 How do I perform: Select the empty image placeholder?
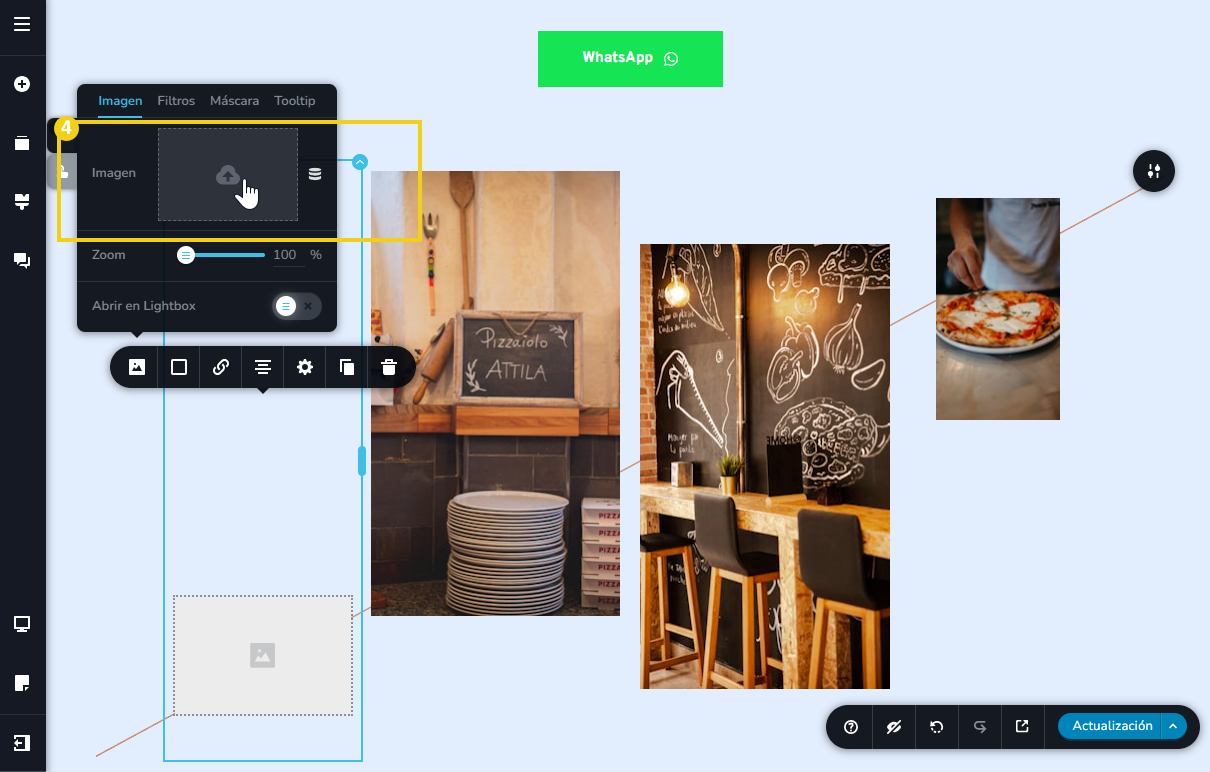pyautogui.click(x=263, y=656)
